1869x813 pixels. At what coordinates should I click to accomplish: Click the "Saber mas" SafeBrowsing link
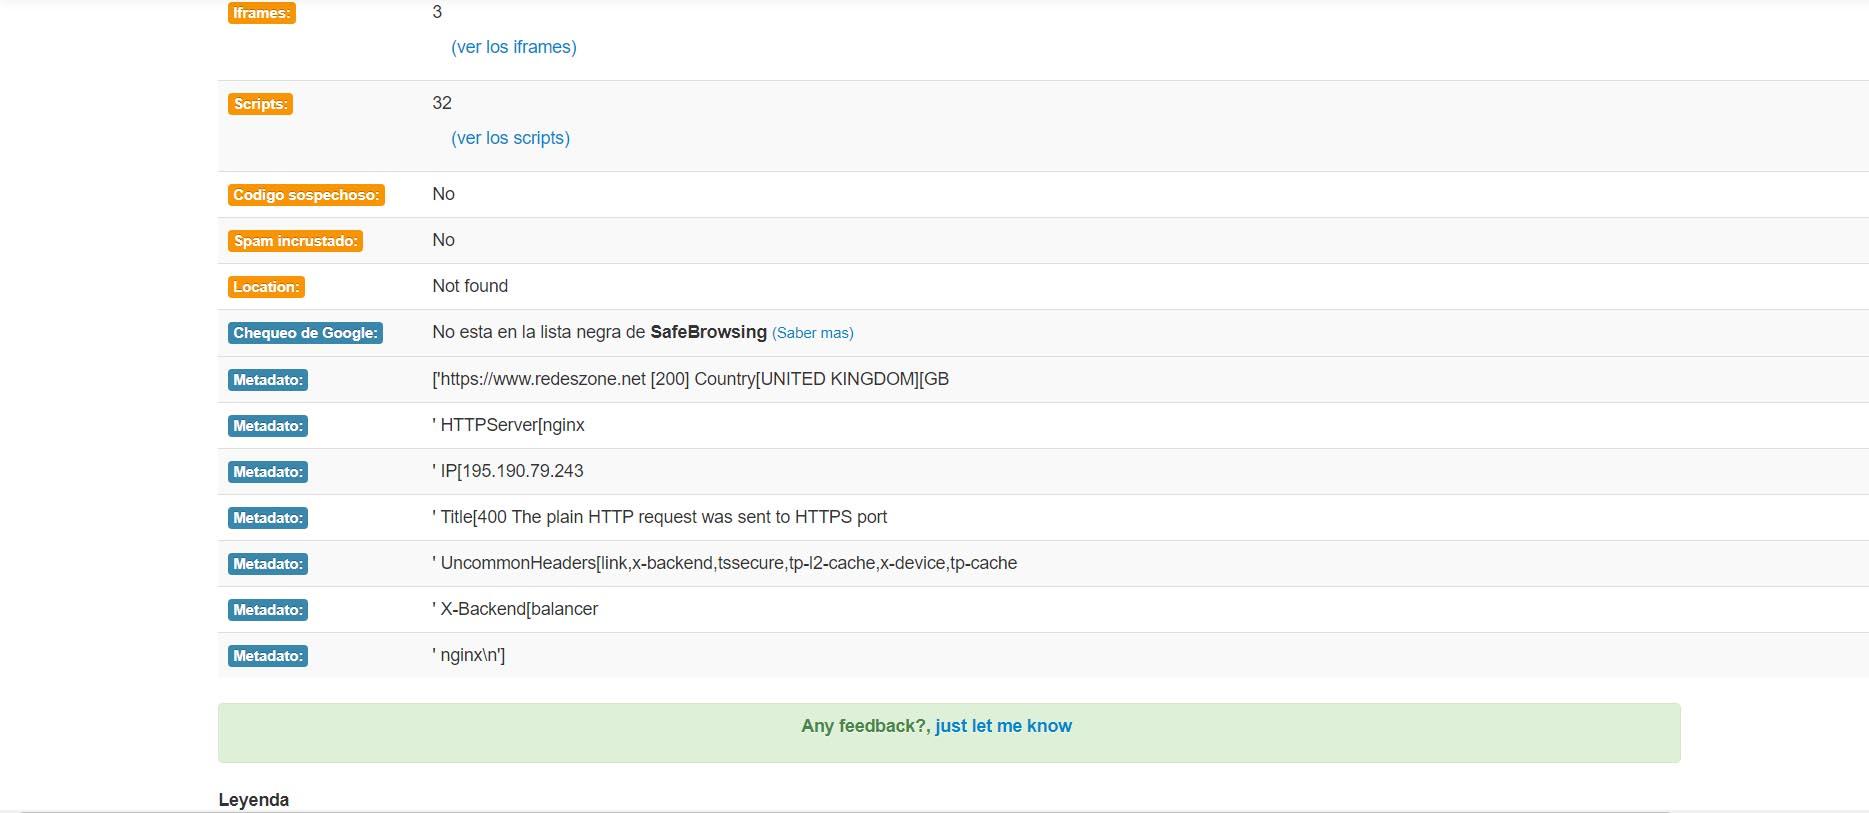coord(812,333)
